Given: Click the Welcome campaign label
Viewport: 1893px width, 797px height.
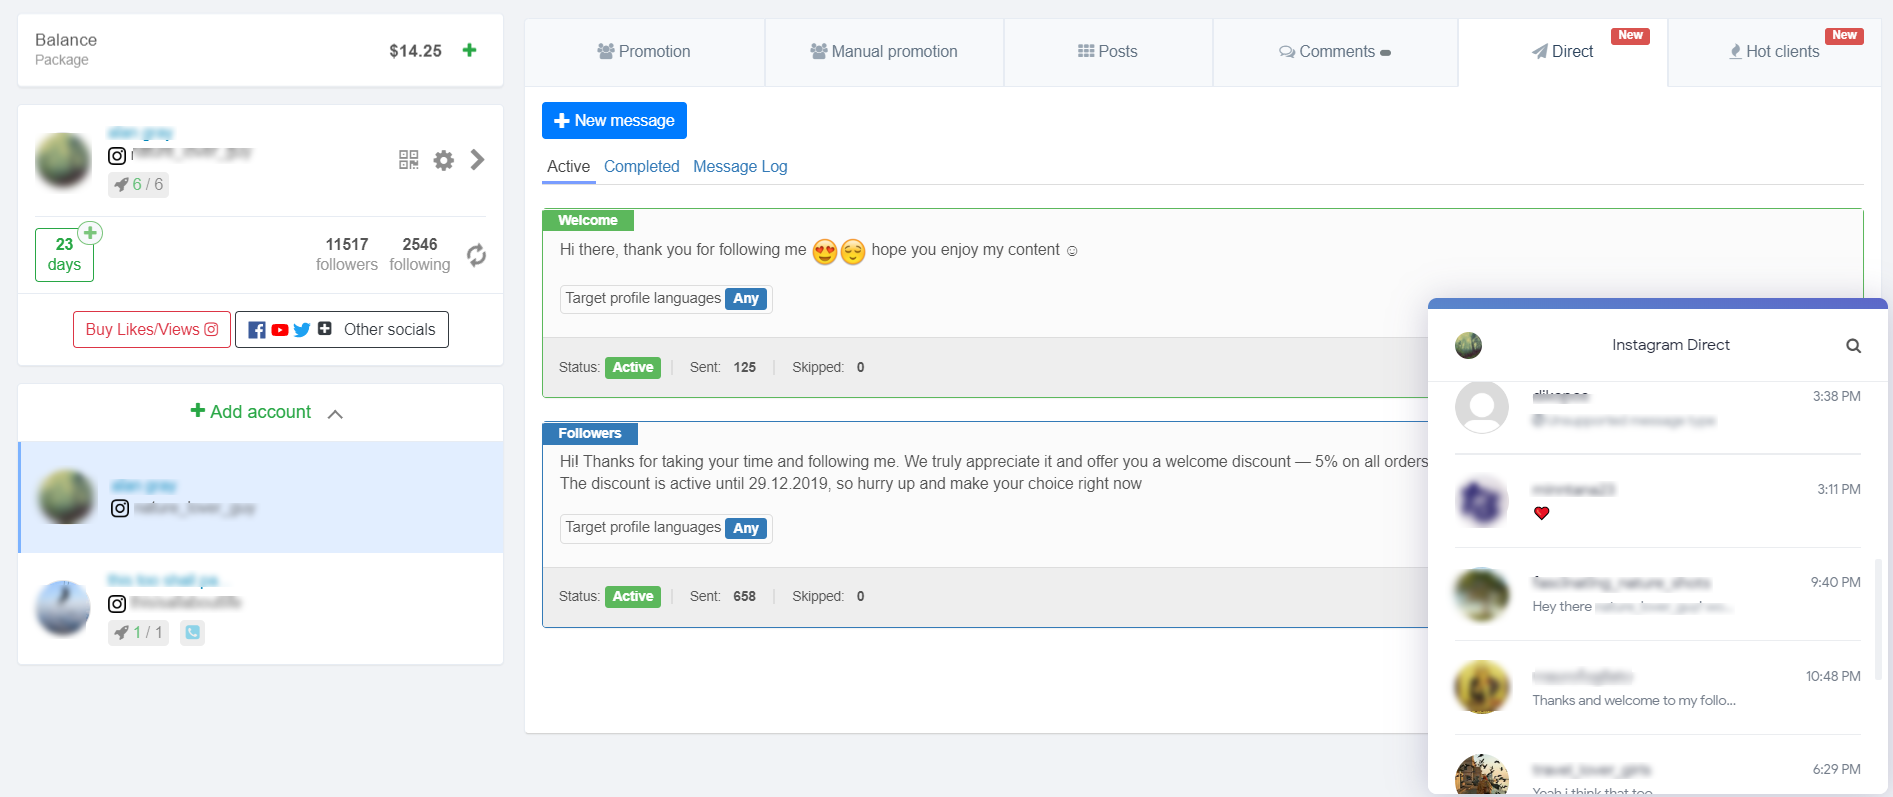Looking at the screenshot, I should pos(588,220).
